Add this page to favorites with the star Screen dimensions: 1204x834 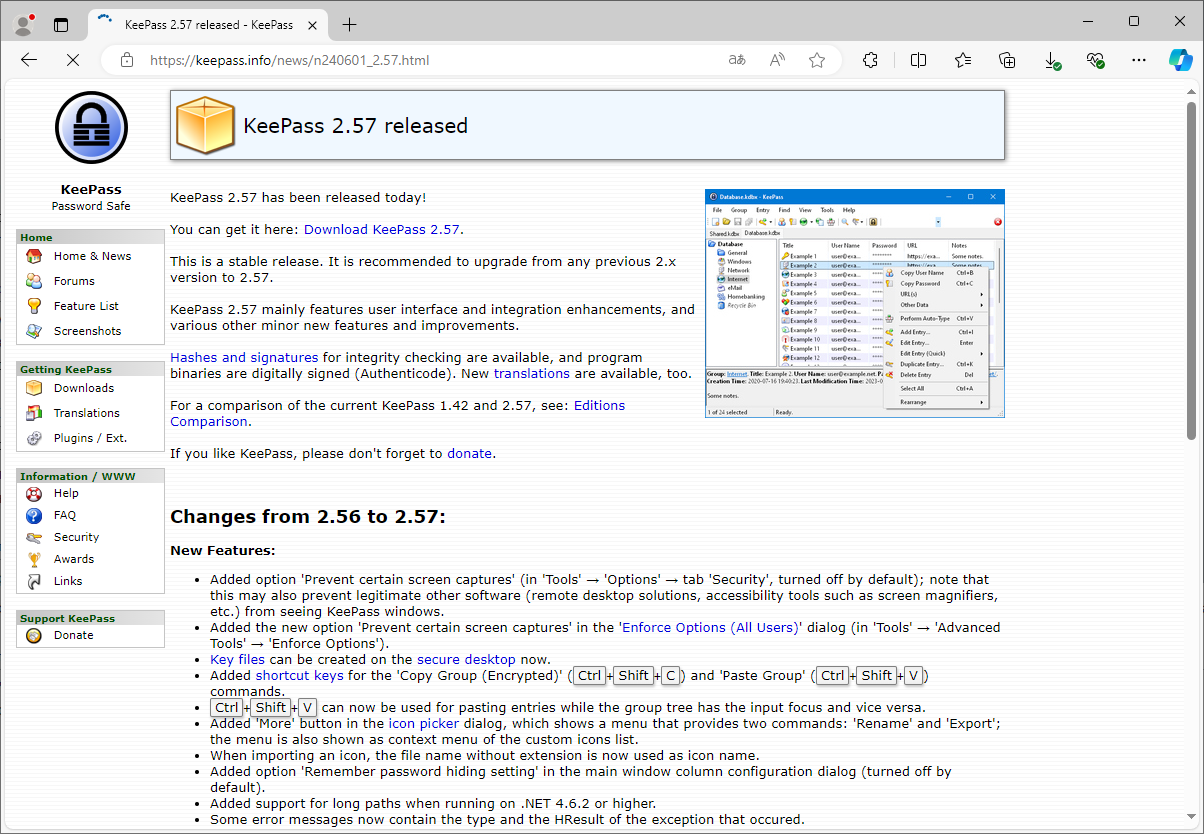click(x=817, y=60)
